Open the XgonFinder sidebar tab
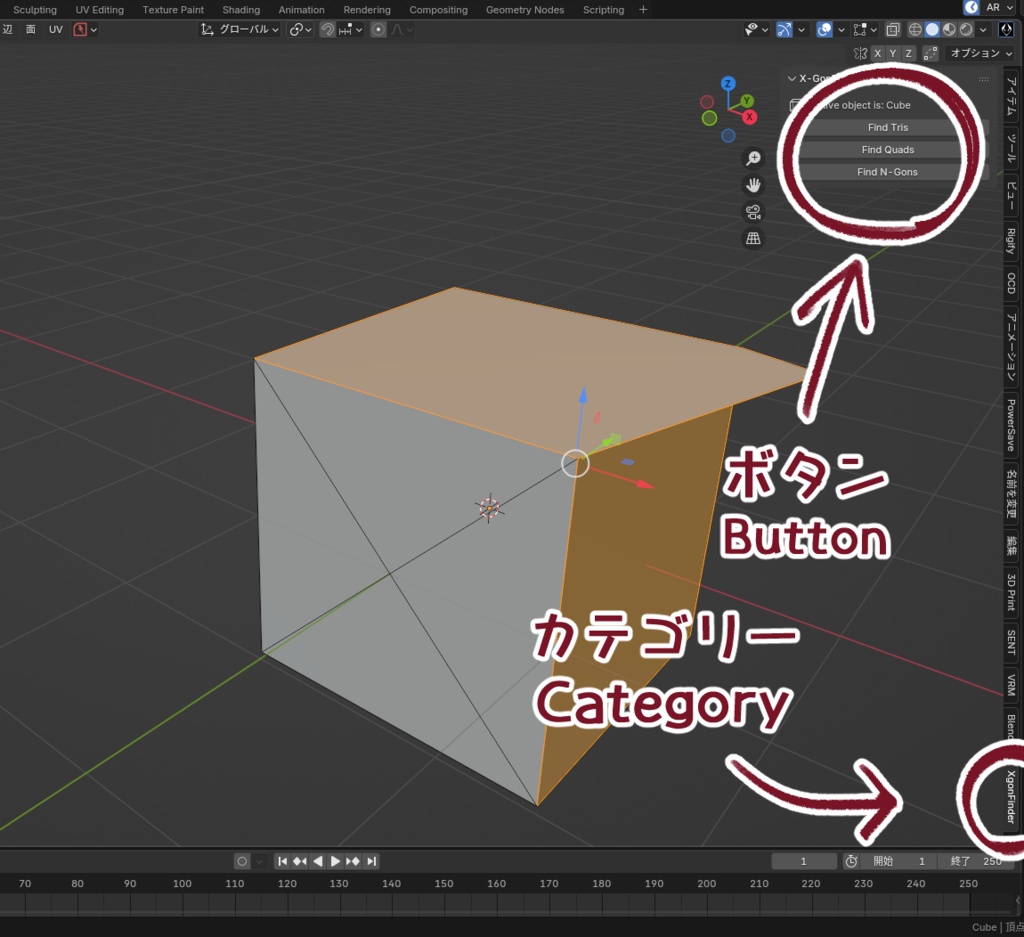 (x=1011, y=797)
